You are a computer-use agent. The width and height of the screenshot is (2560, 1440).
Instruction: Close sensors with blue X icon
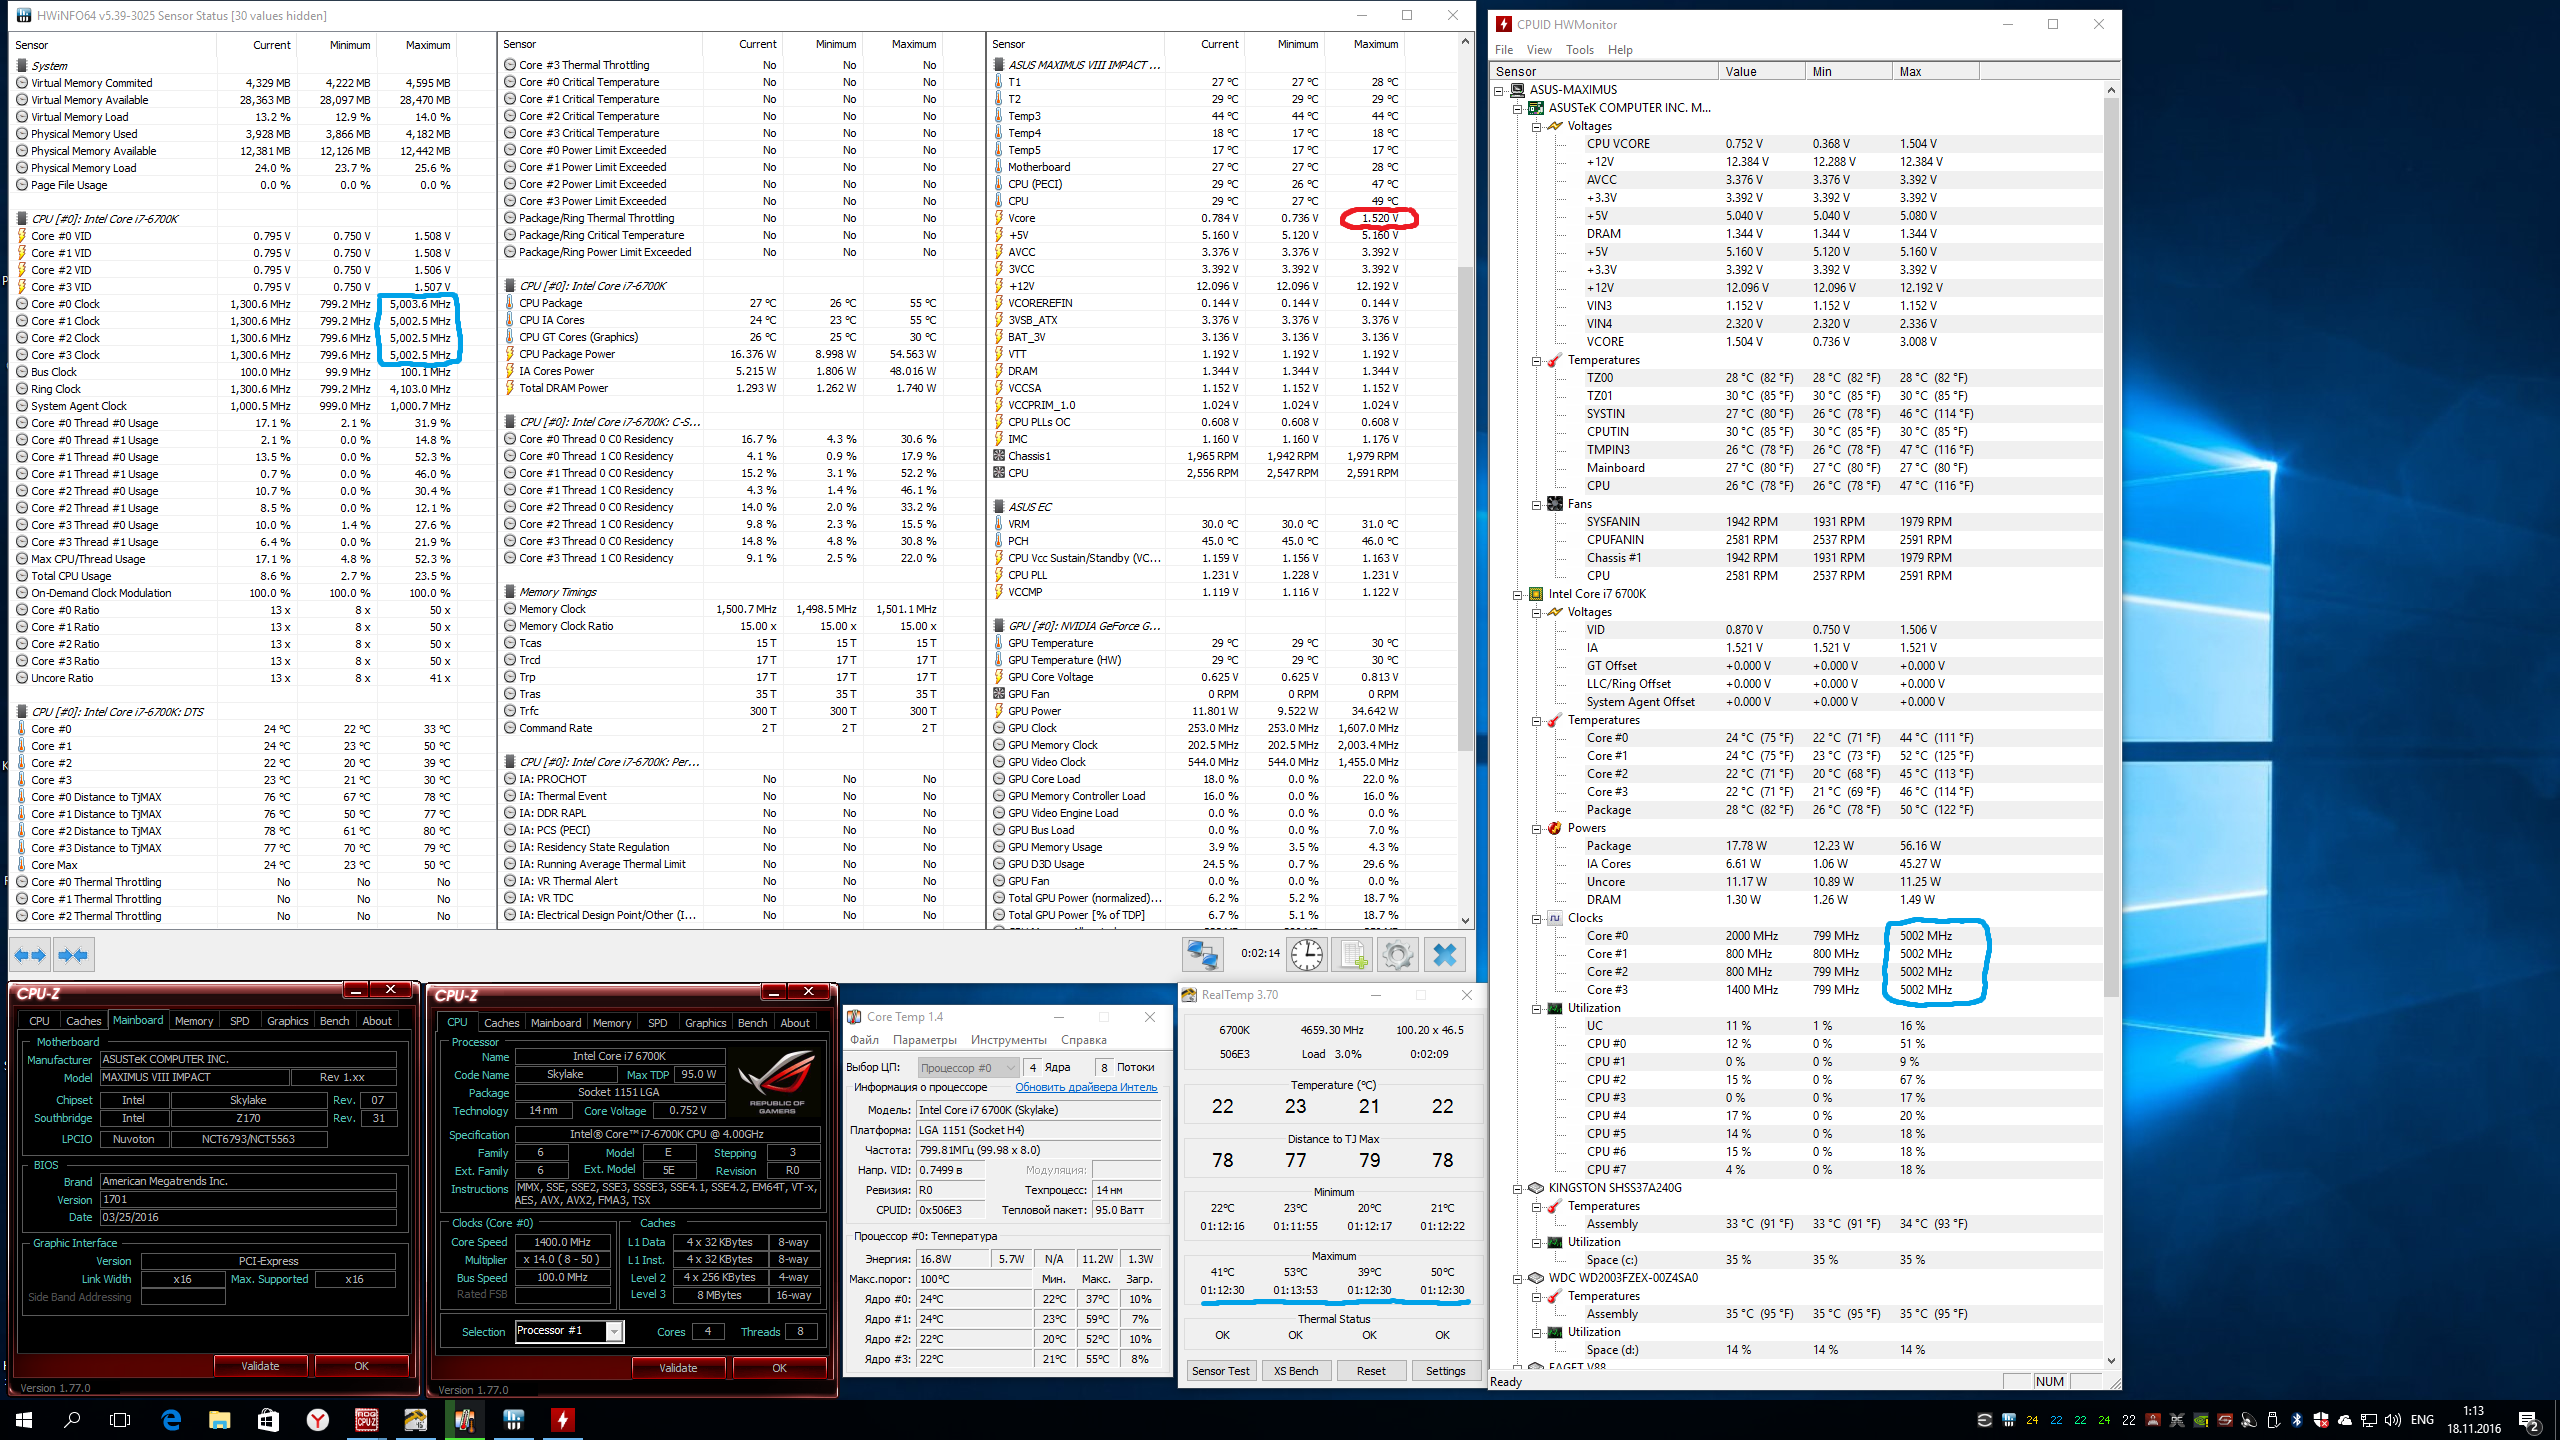tap(1444, 954)
